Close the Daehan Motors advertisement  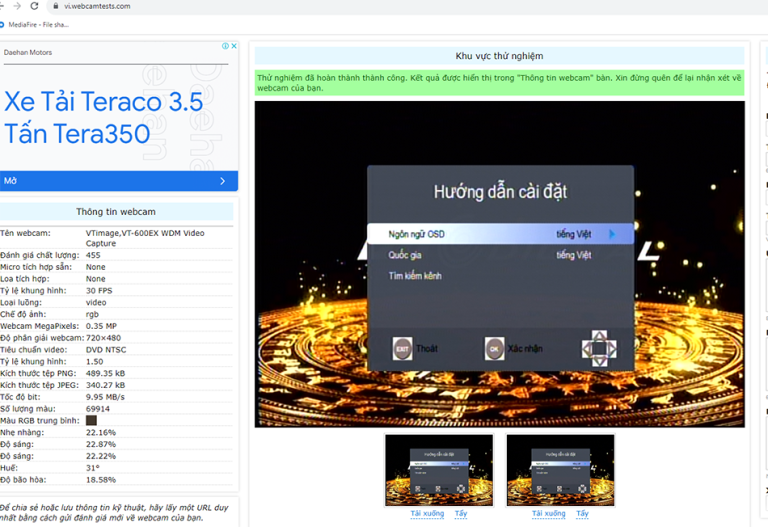pos(234,46)
